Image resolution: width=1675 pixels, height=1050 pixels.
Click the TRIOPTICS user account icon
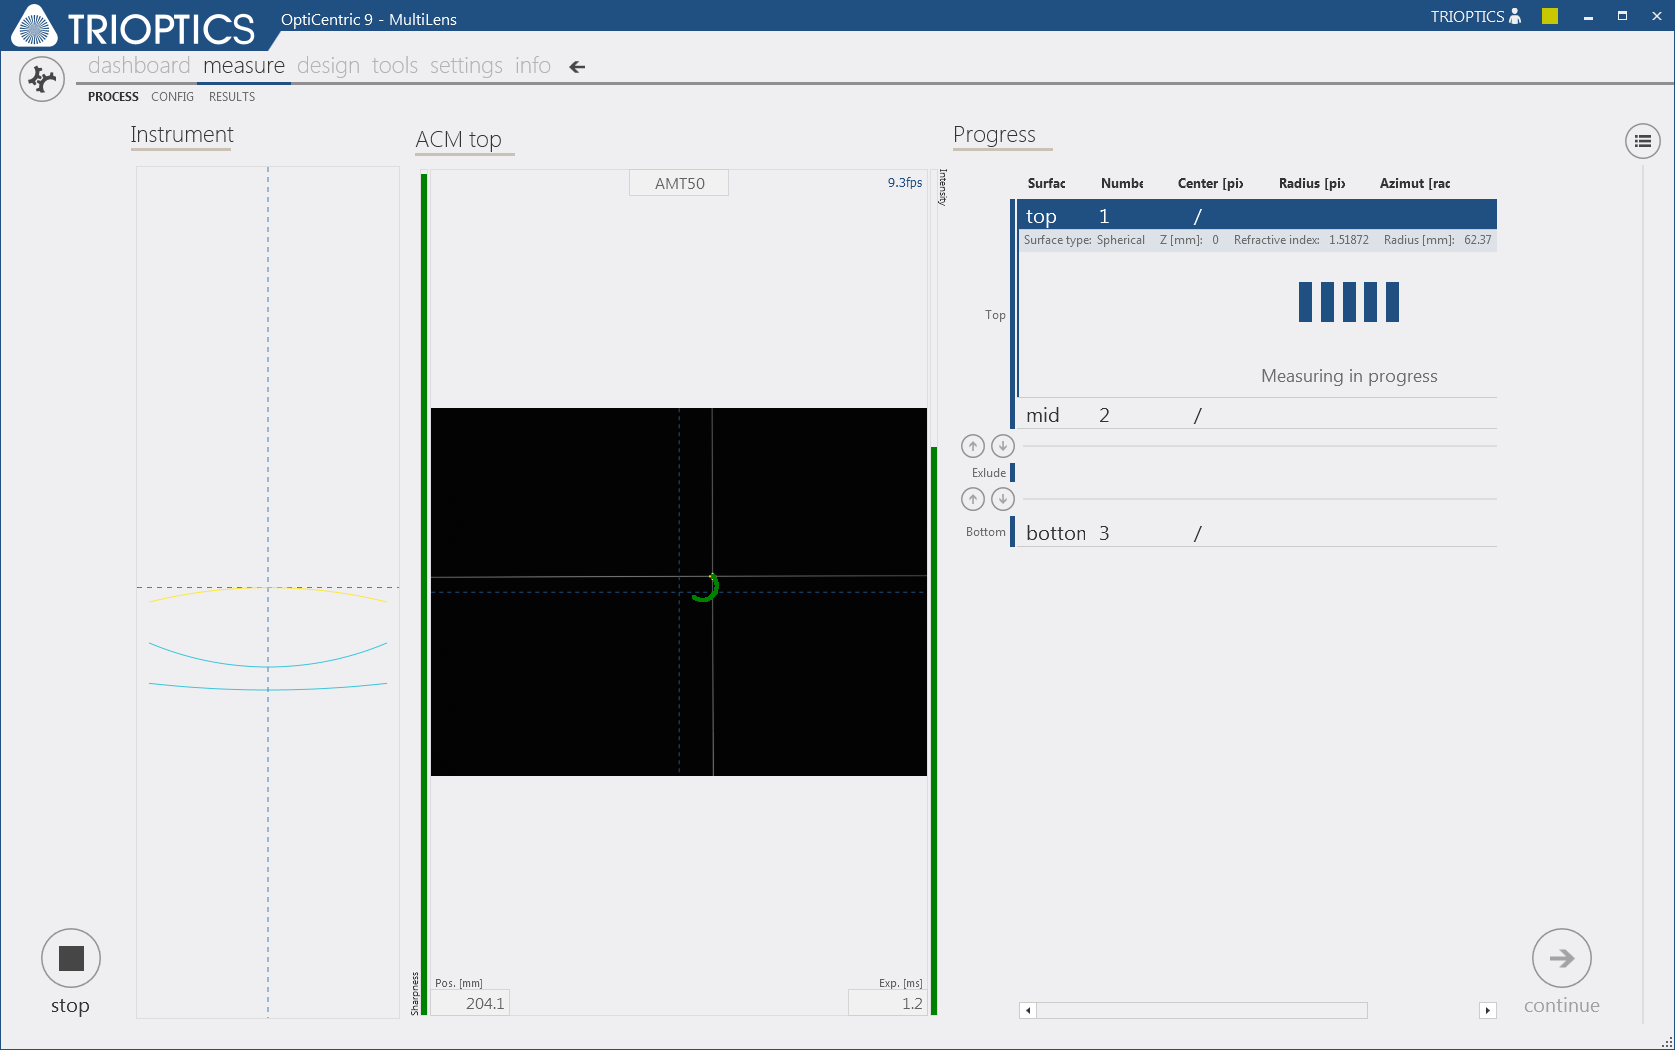(1515, 16)
